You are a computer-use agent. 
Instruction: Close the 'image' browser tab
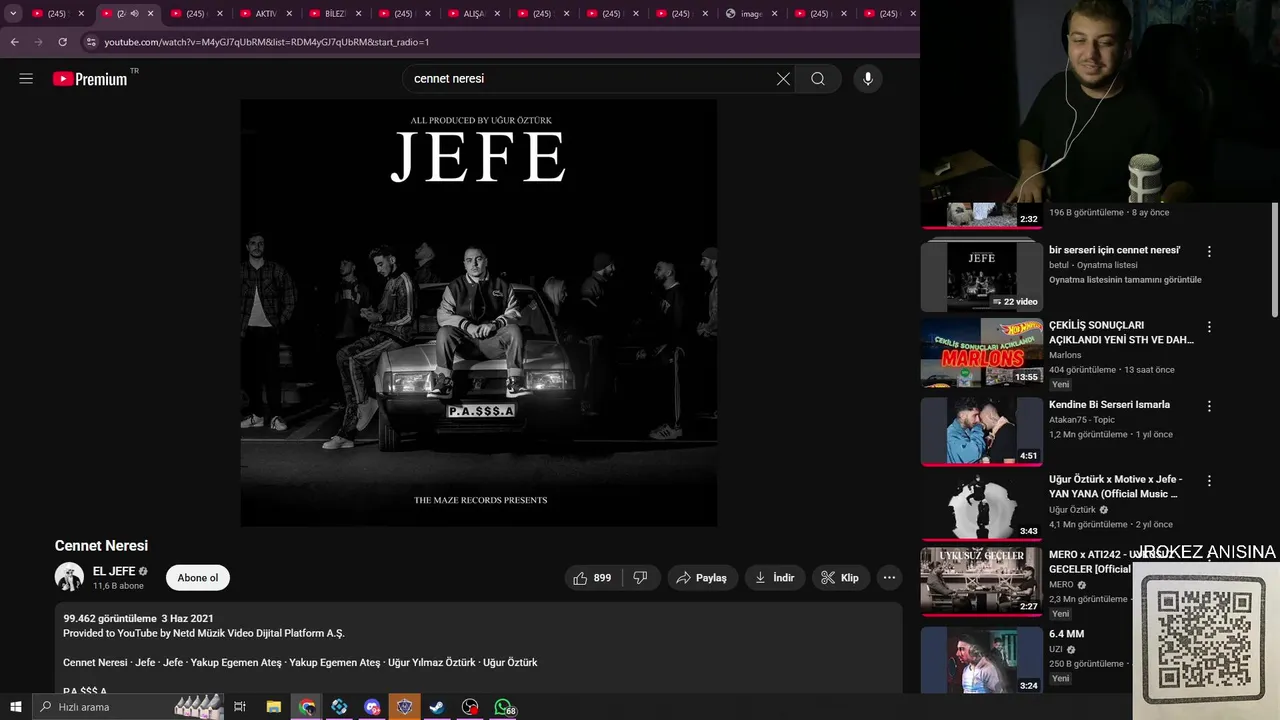(776, 14)
